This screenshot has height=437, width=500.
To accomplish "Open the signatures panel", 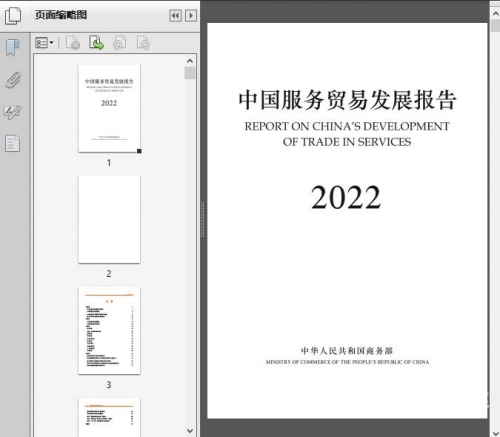I will pyautogui.click(x=13, y=112).
